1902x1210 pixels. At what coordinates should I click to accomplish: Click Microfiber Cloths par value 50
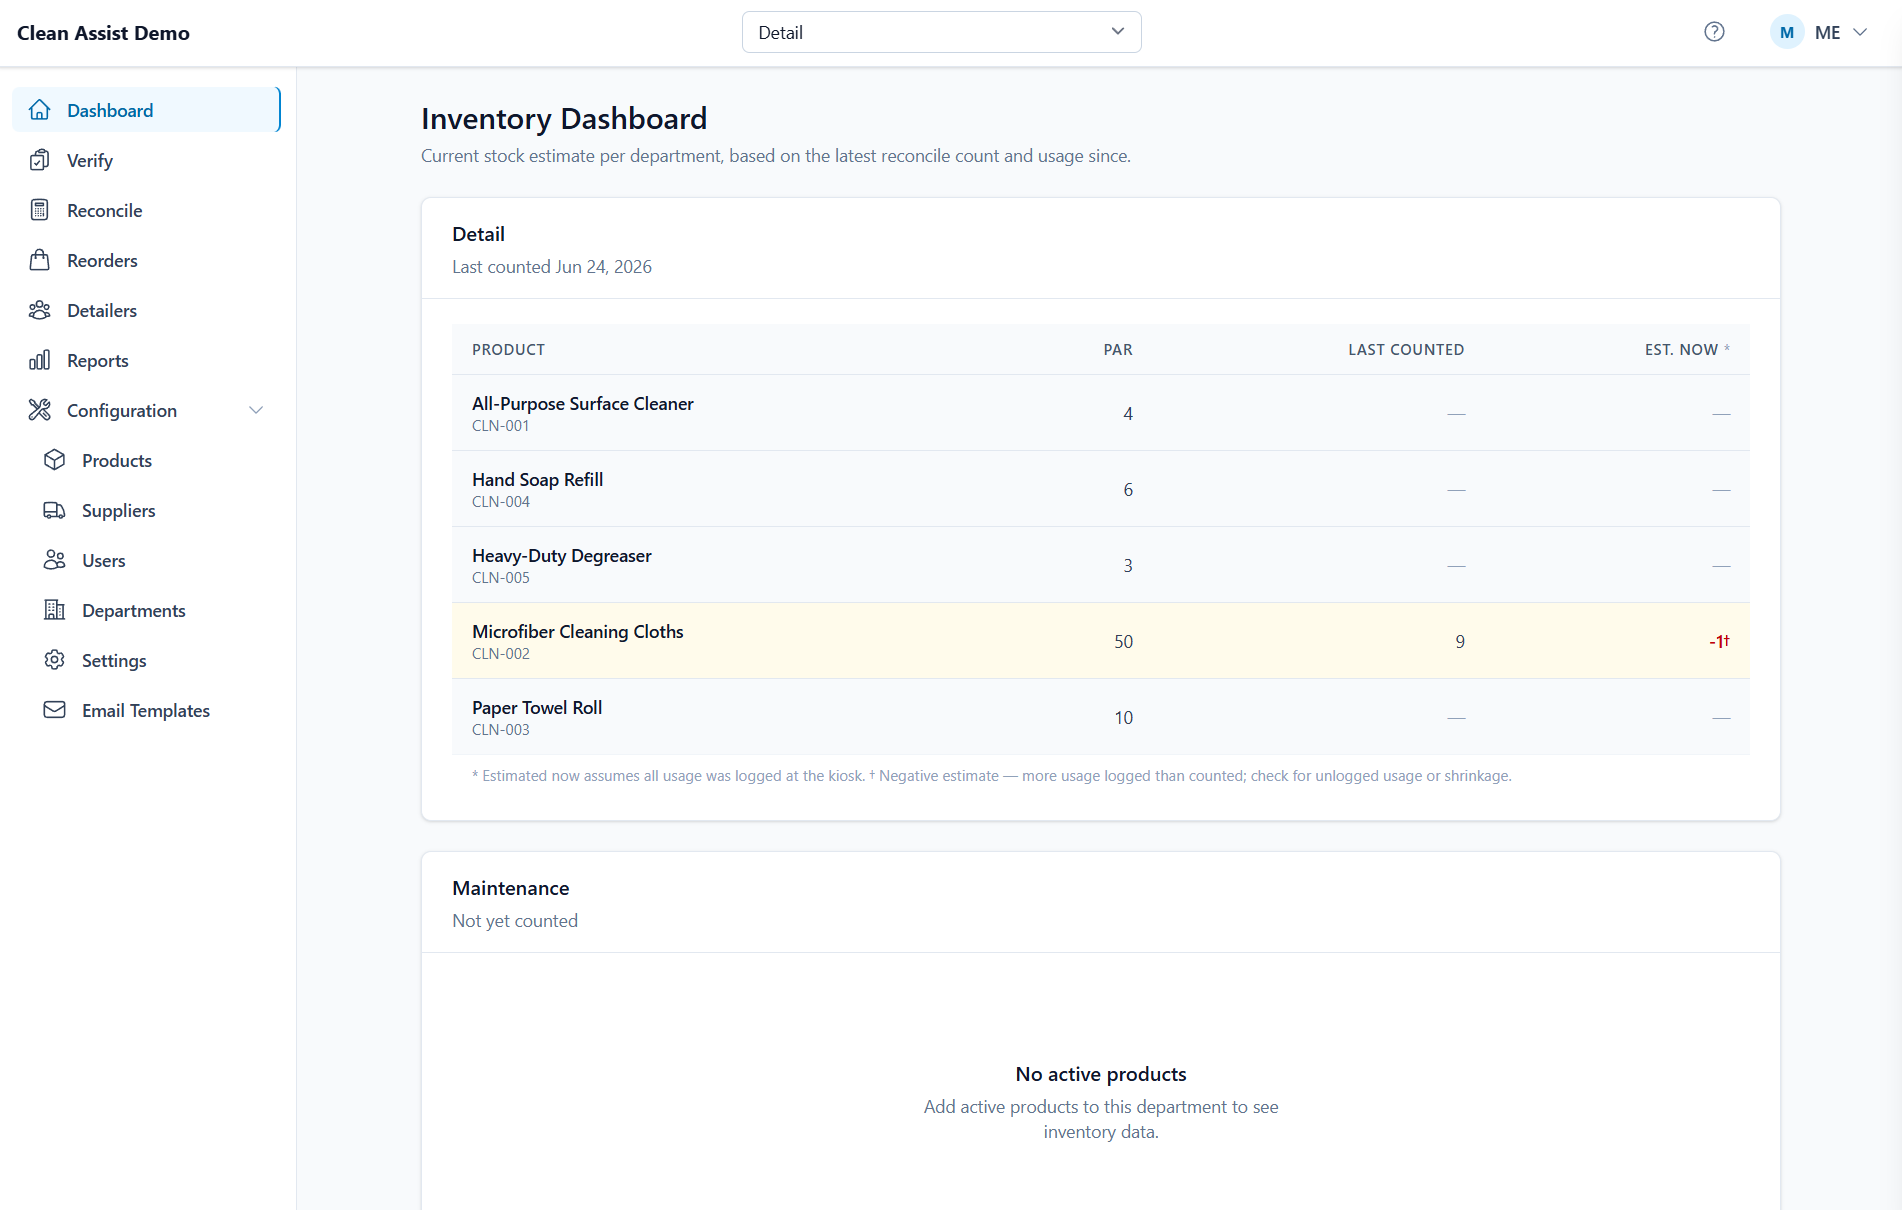[1123, 642]
